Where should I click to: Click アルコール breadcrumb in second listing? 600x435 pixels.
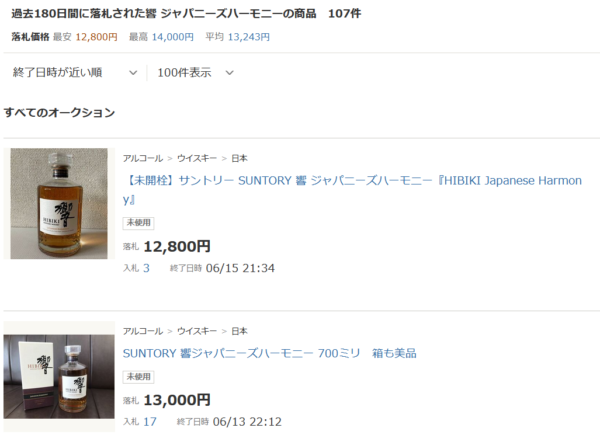(143, 331)
